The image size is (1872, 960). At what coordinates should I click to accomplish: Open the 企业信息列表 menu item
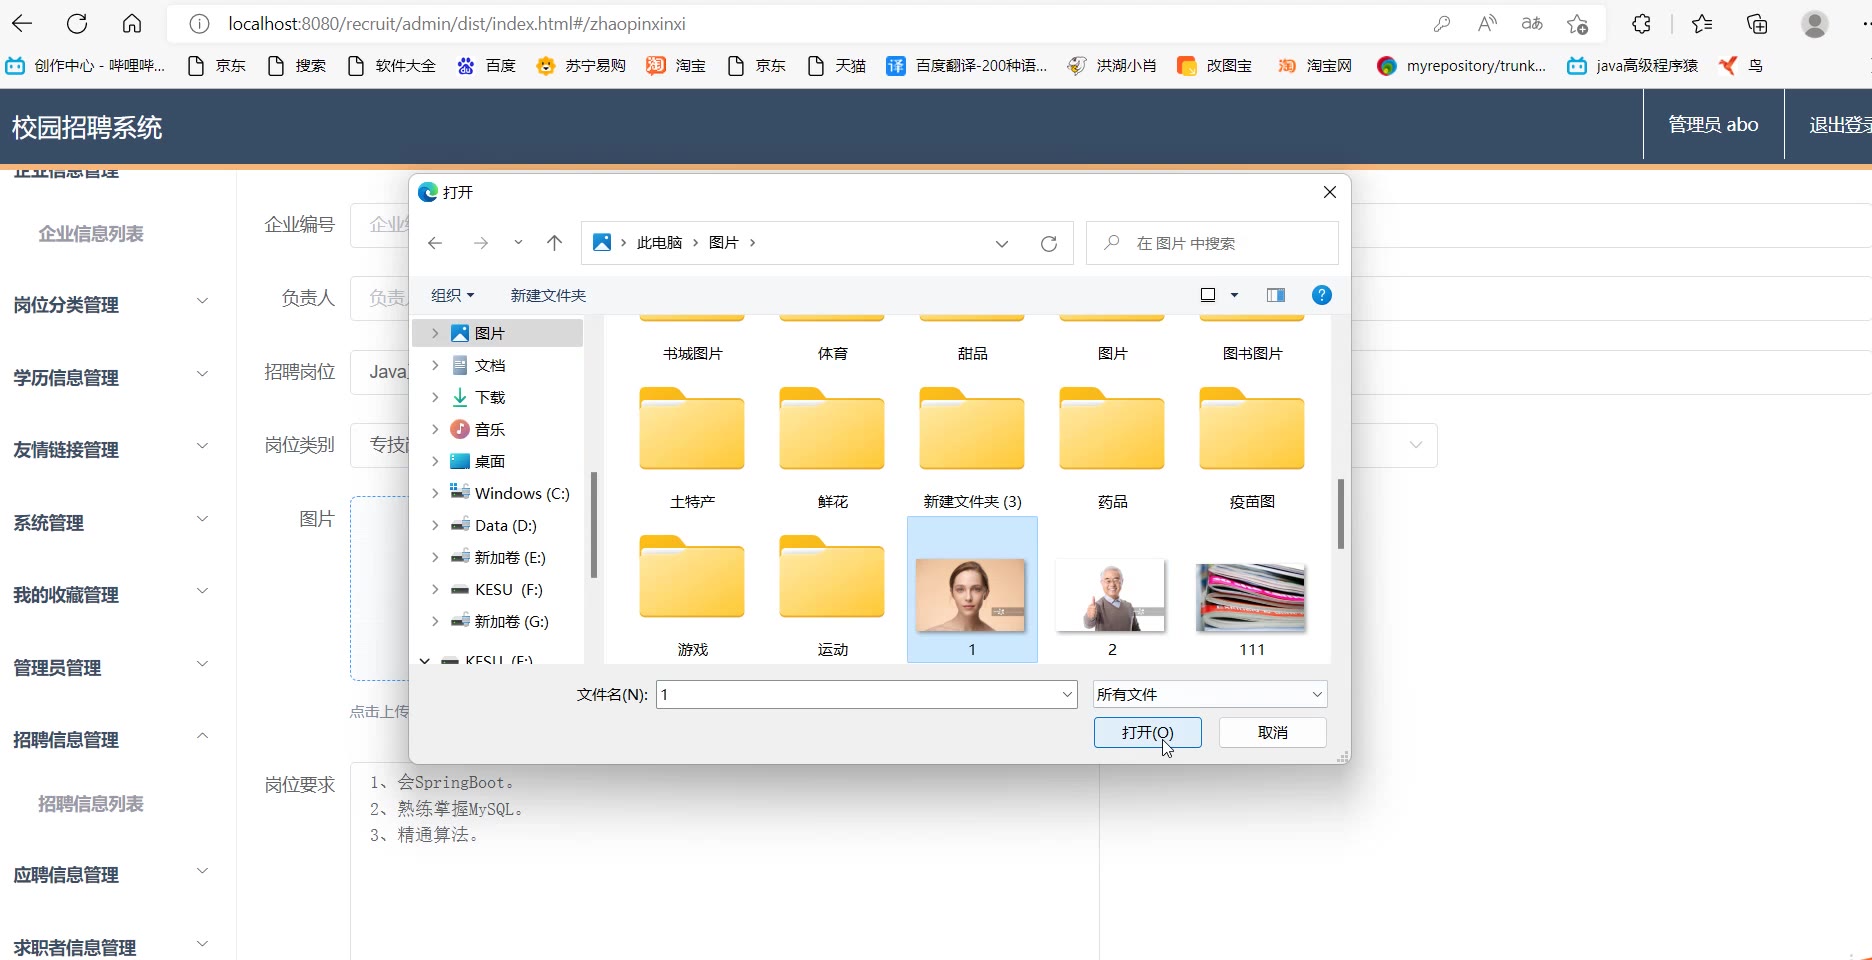91,233
